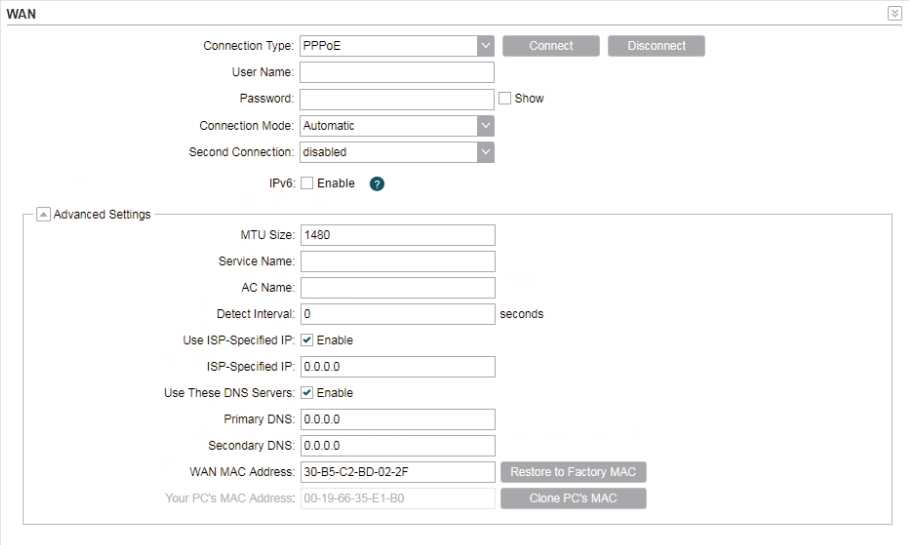This screenshot has height=545, width=909.
Task: Collapse the WAN section using top-right icon
Action: [x=894, y=13]
